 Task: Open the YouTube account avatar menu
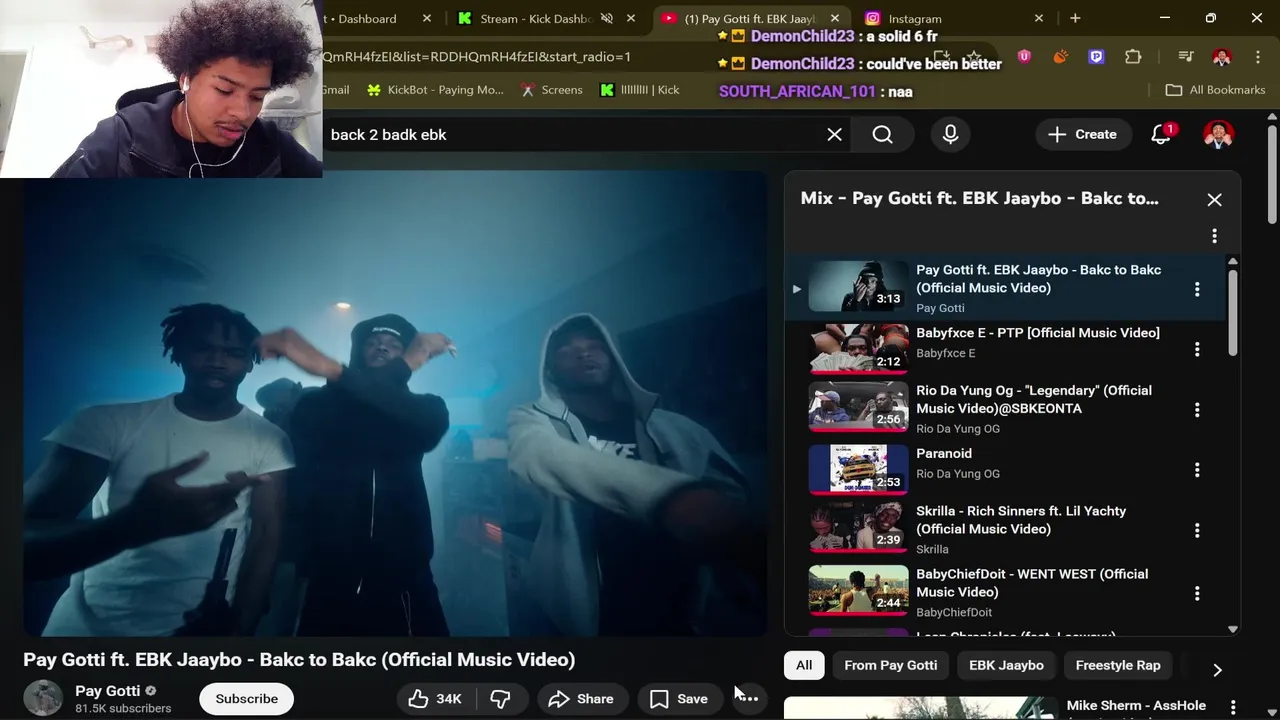tap(1218, 134)
